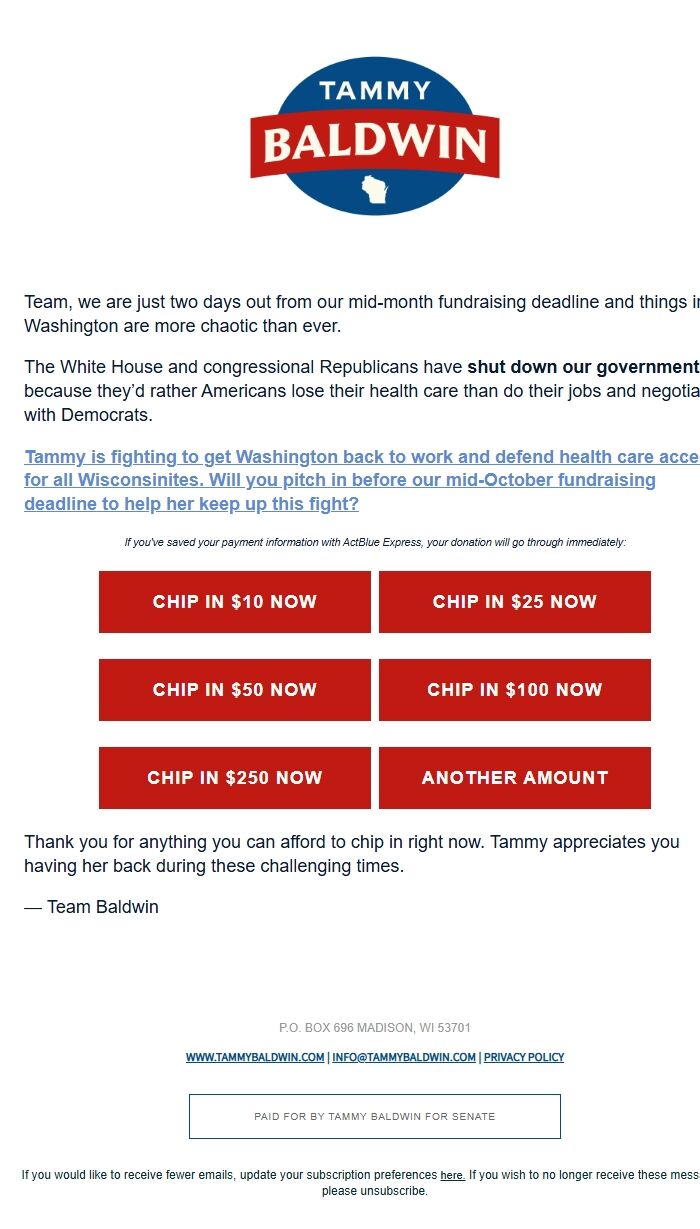Click the '— Team Baldwin' signature line
The image size is (700, 1229).
92,907
